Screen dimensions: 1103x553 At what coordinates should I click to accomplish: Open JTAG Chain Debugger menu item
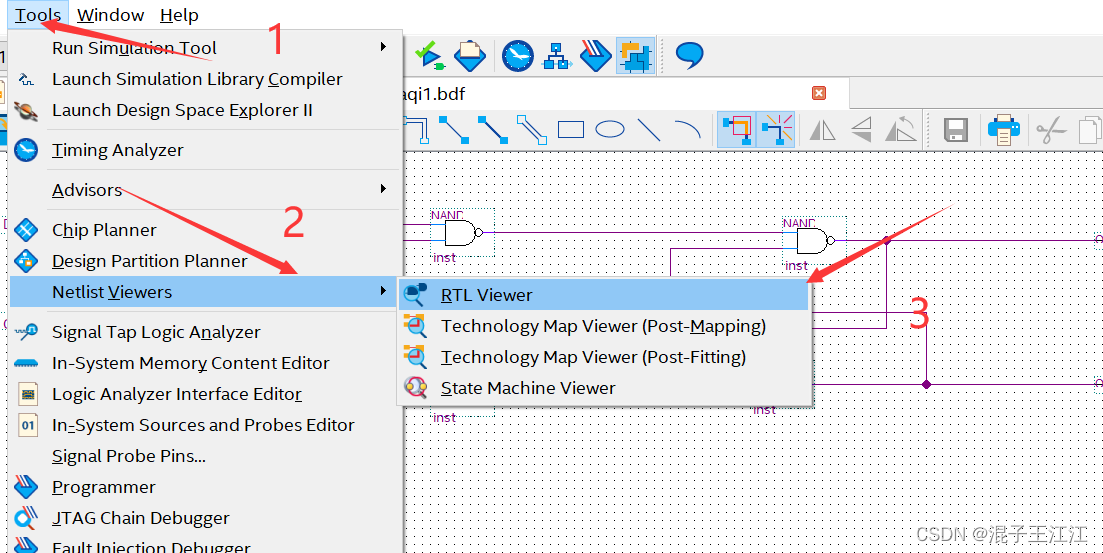(x=205, y=518)
